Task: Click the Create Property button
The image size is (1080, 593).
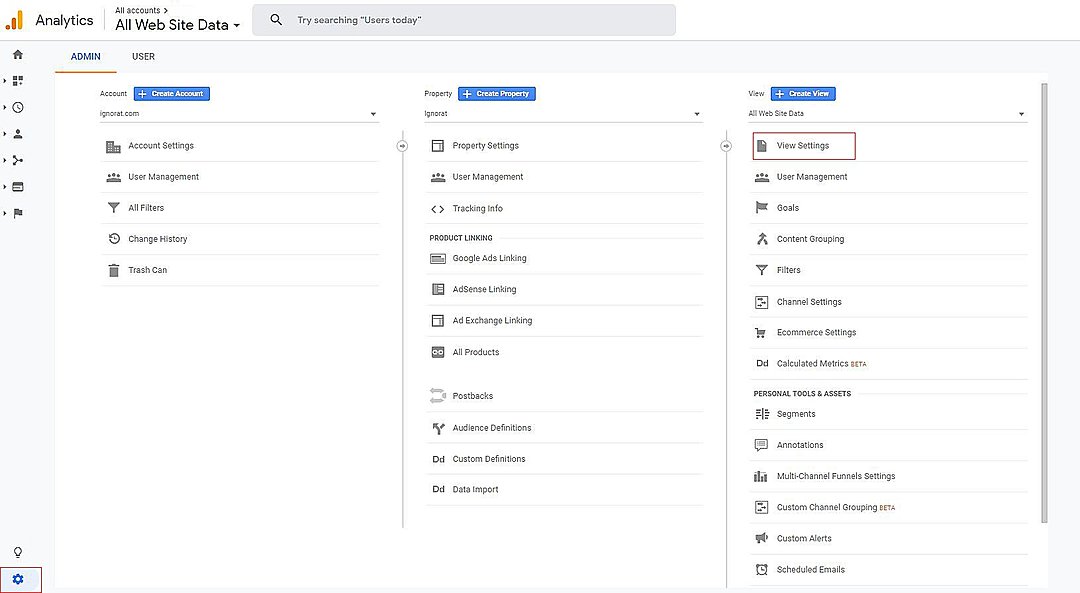Action: pos(497,94)
